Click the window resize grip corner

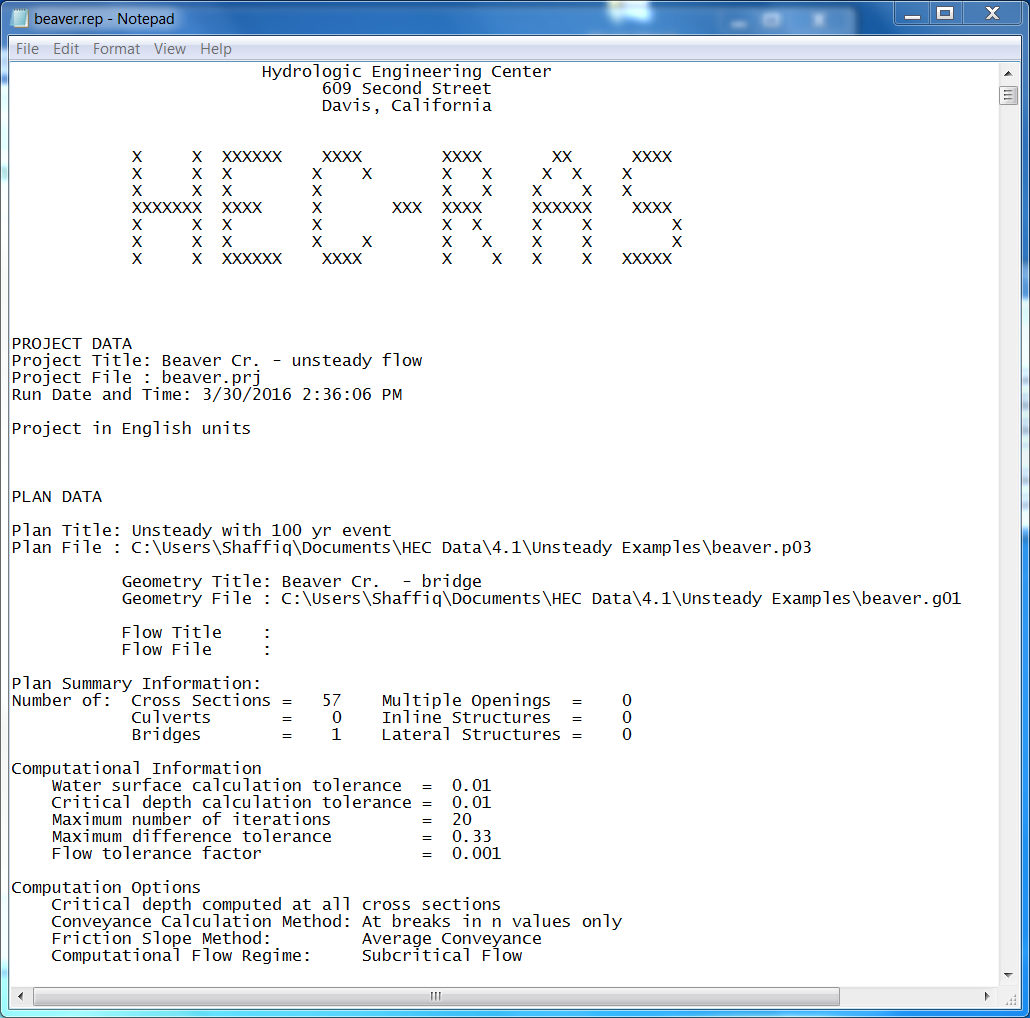[x=1010, y=998]
